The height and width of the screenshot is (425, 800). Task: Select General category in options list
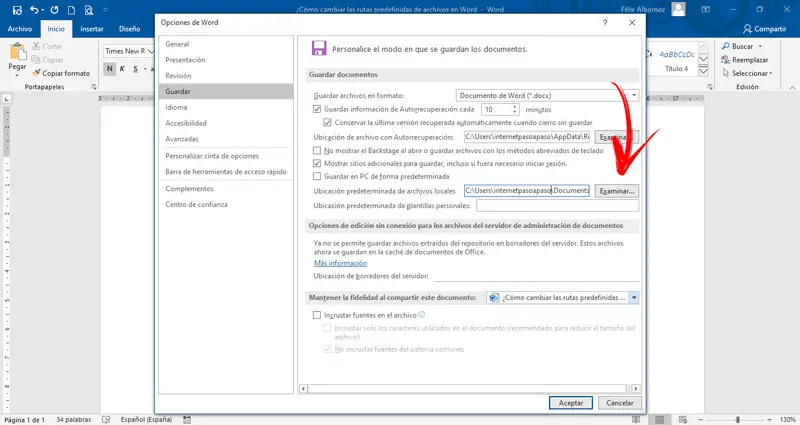coord(226,44)
